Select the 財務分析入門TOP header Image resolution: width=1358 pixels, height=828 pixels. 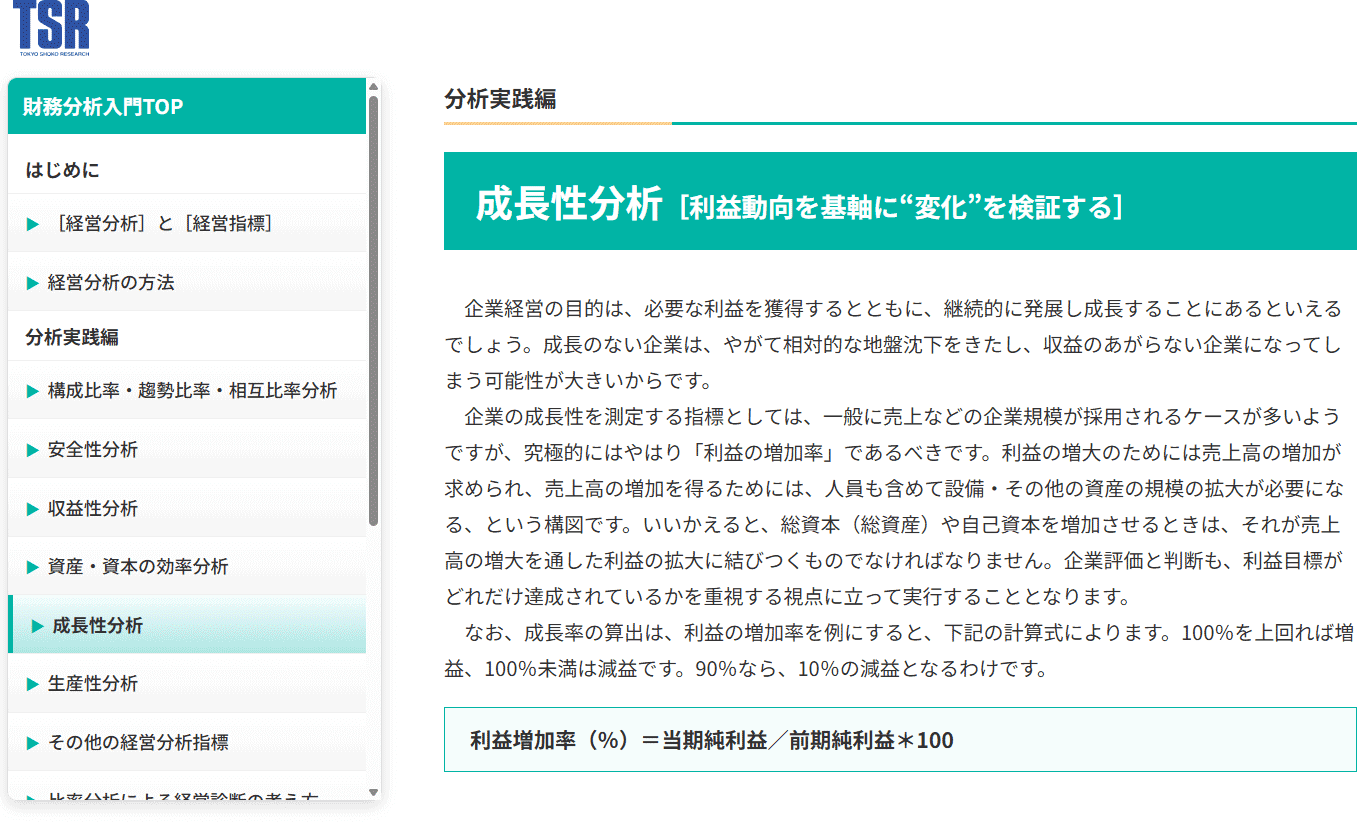tap(100, 106)
